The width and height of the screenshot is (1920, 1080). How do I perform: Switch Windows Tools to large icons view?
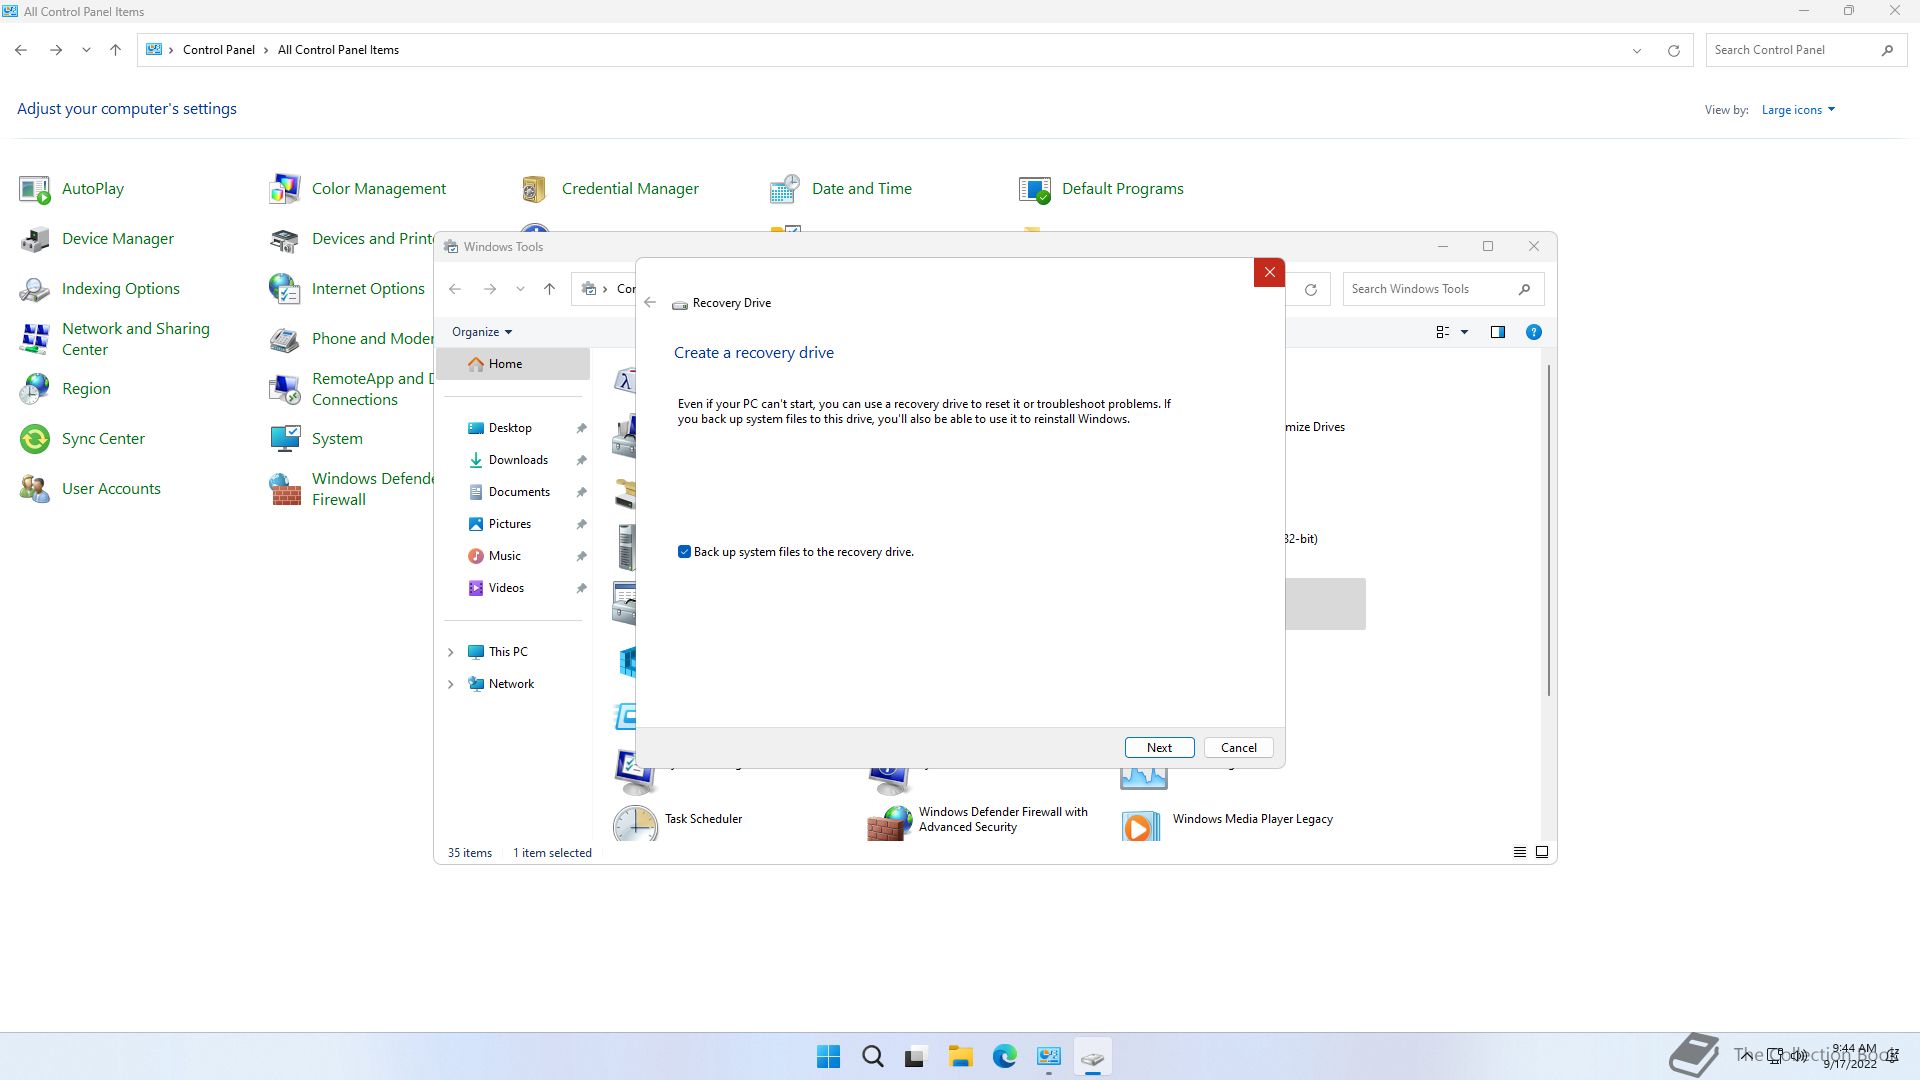(1542, 853)
